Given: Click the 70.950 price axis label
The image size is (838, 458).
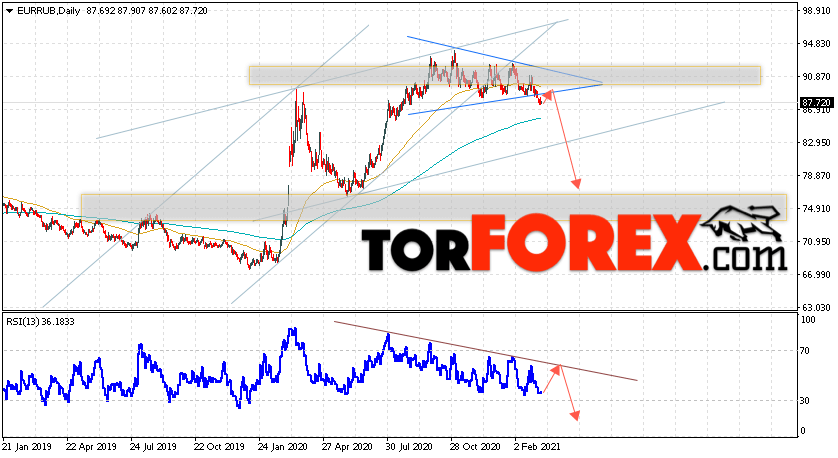Looking at the screenshot, I should coord(816,242).
